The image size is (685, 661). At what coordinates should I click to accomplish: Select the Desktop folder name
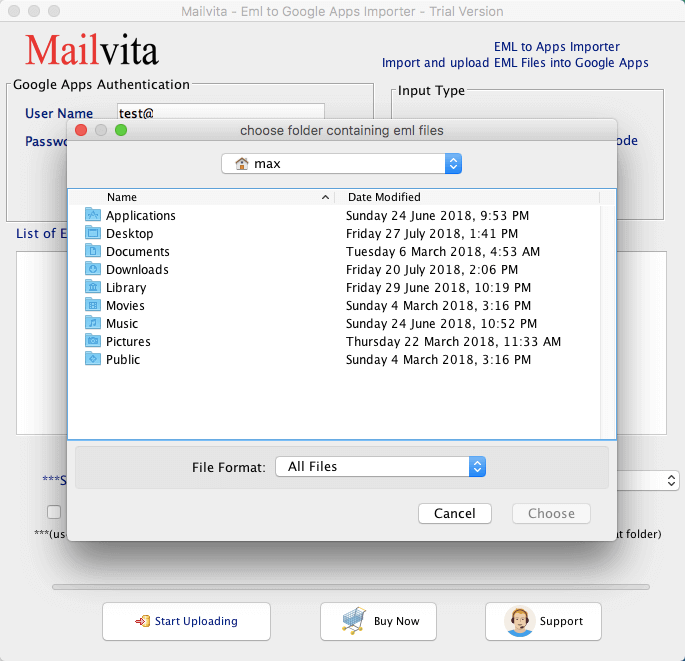tap(130, 233)
